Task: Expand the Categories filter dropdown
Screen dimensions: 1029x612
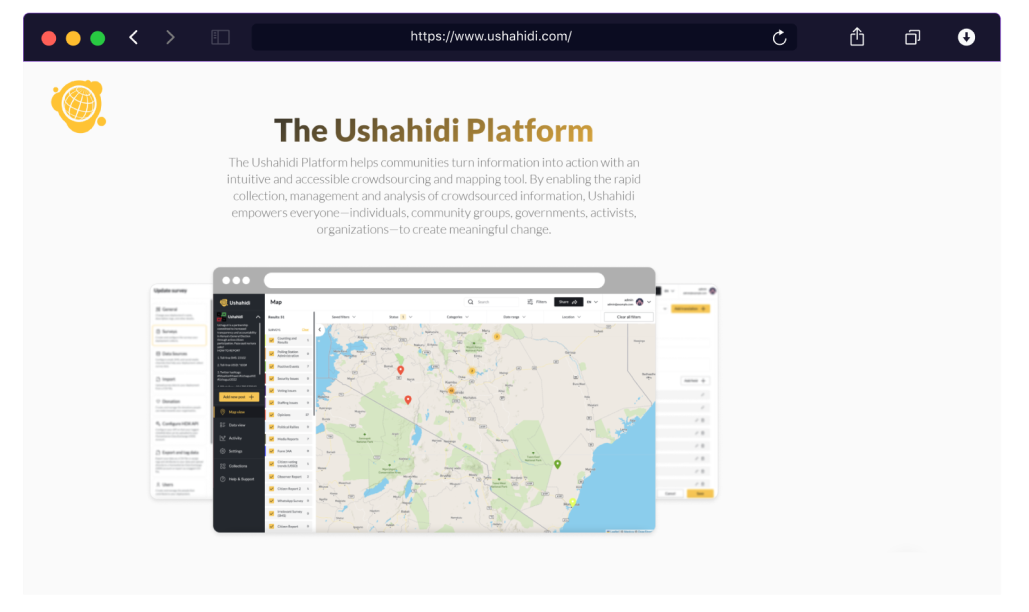Action: (x=457, y=317)
